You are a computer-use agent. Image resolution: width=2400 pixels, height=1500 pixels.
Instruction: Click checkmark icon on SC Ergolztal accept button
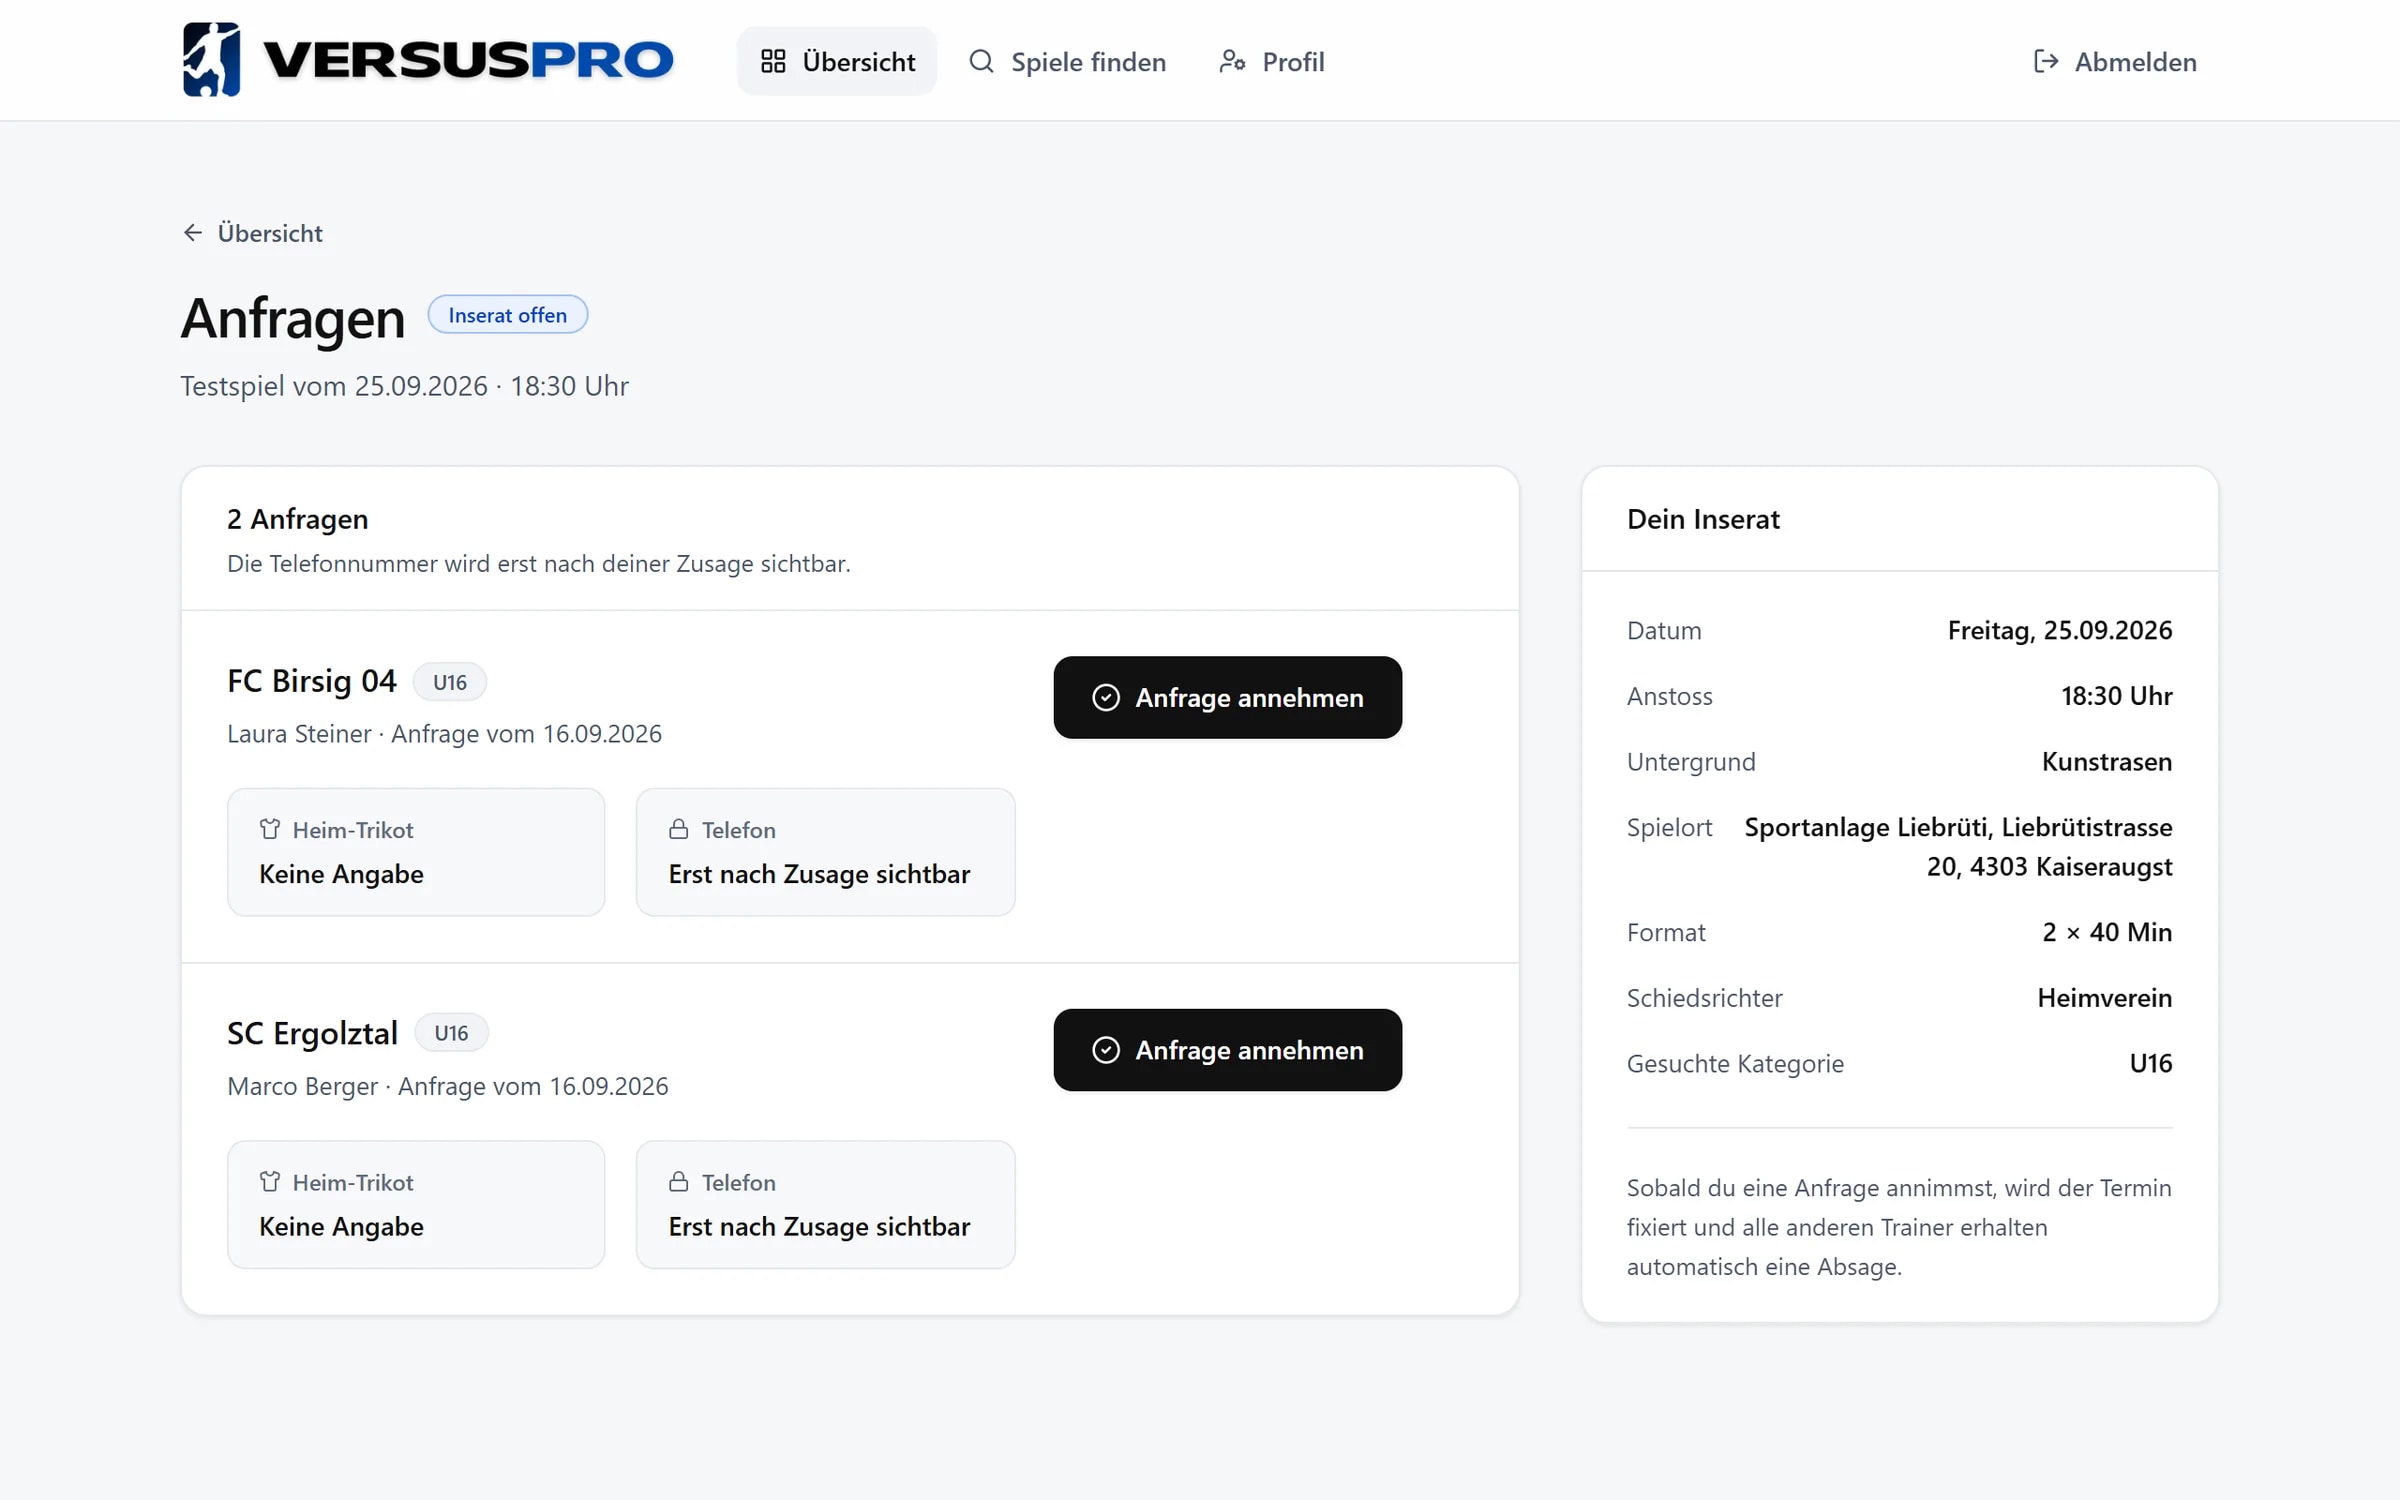point(1105,1049)
